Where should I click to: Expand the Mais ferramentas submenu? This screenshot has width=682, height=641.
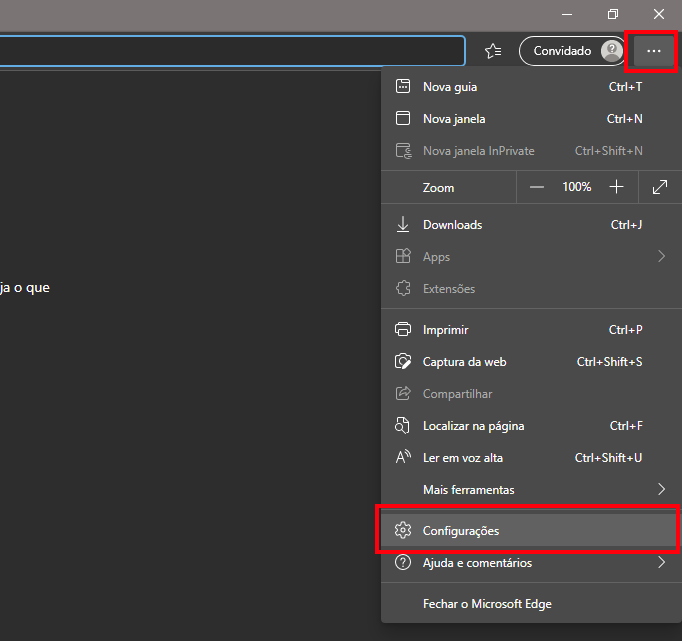point(660,490)
